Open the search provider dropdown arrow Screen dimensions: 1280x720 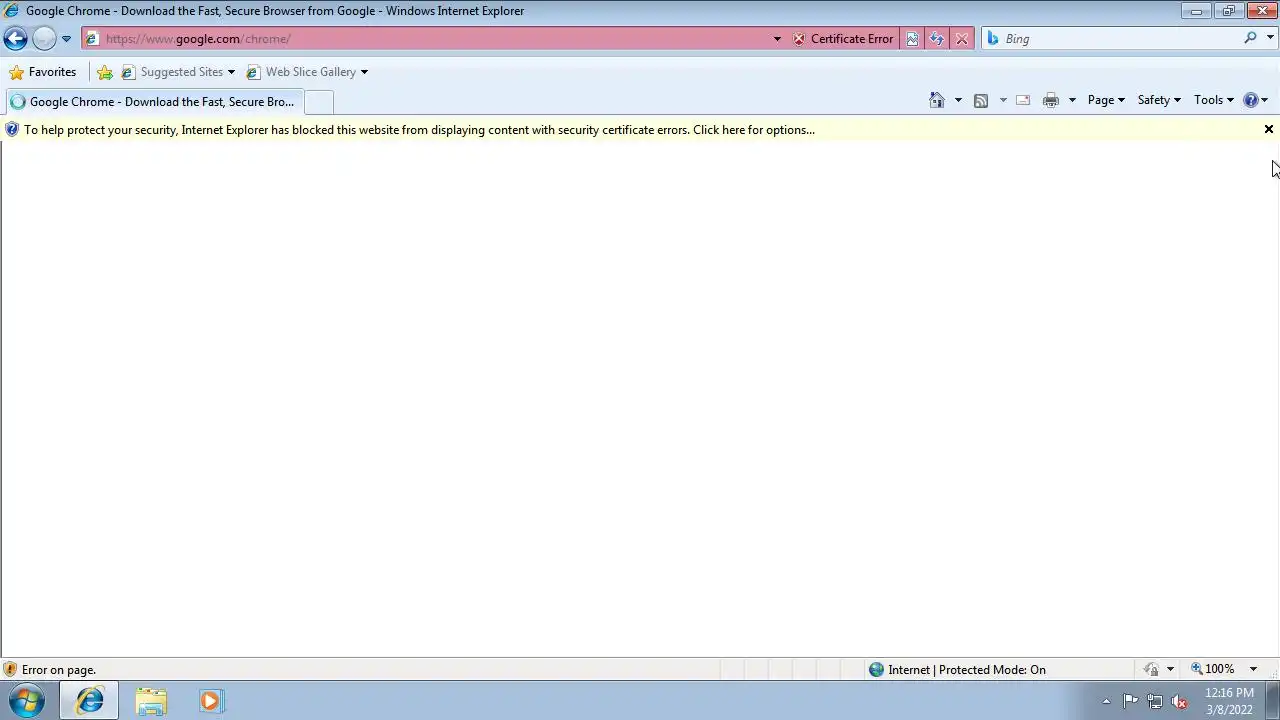[x=1271, y=38]
